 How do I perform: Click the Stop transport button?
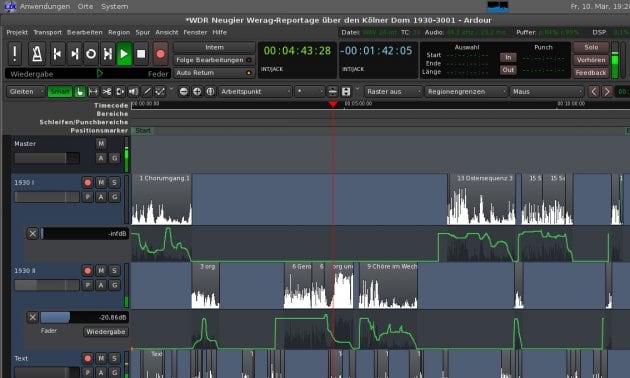pyautogui.click(x=141, y=53)
